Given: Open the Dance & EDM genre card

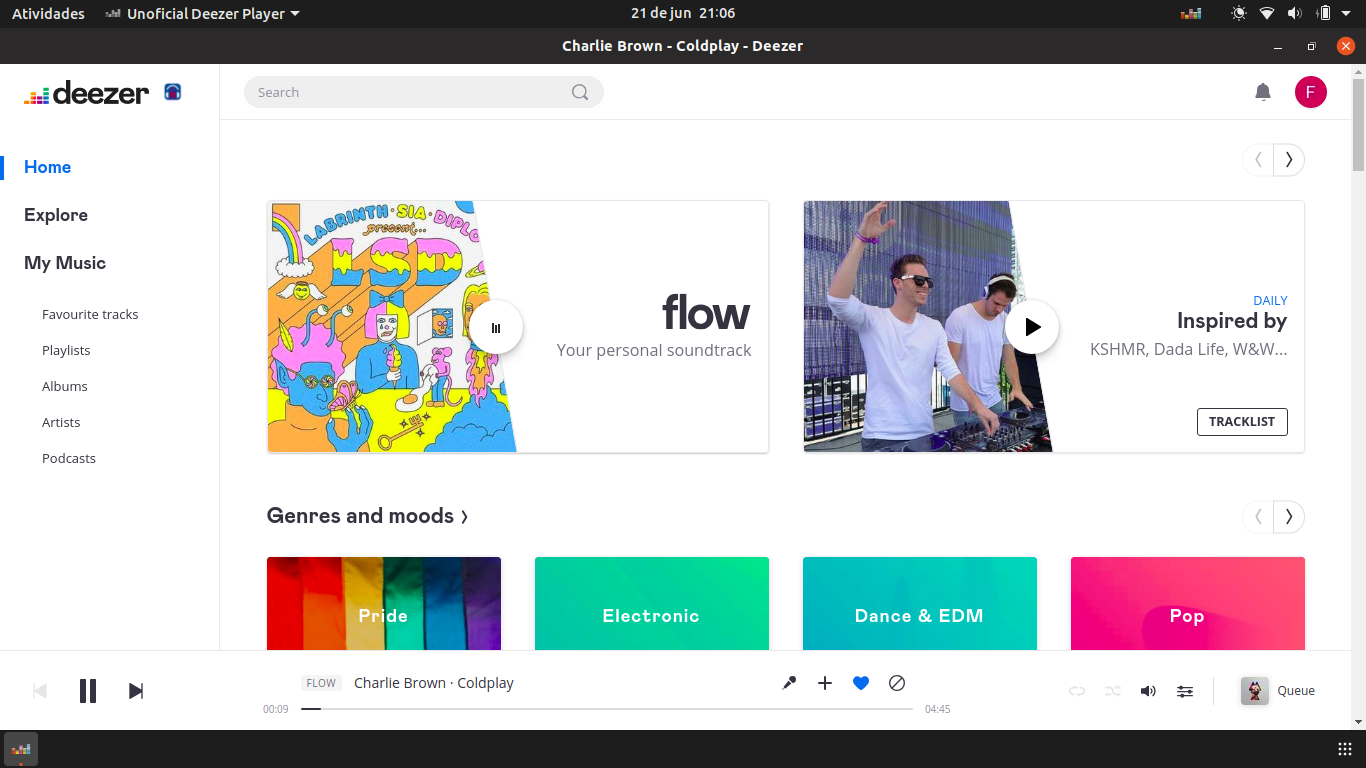Looking at the screenshot, I should tap(920, 604).
